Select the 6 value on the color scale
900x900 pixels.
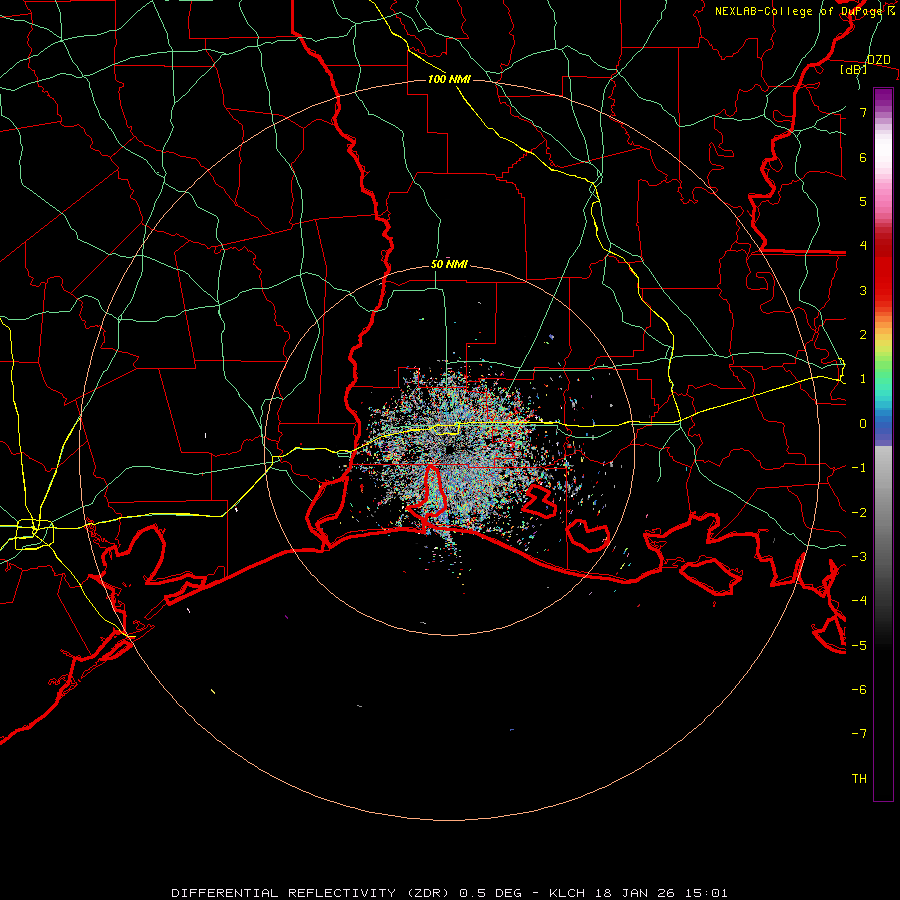(x=863, y=157)
